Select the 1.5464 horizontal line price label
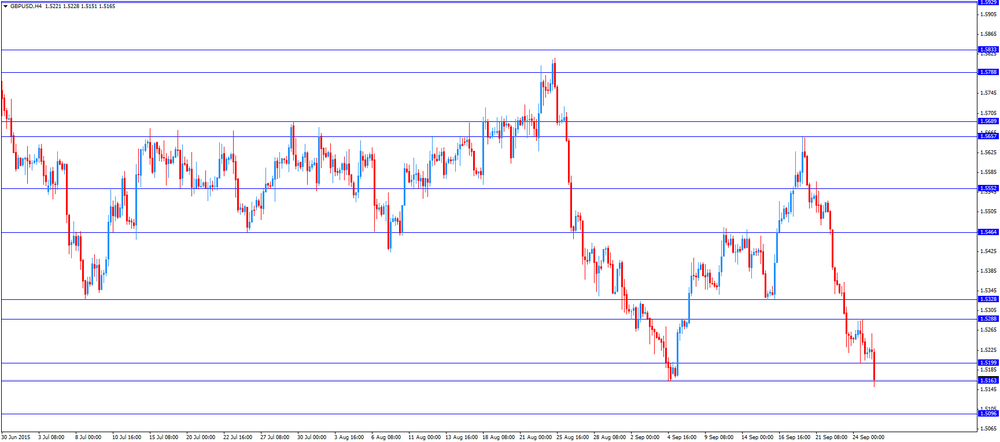 987,232
